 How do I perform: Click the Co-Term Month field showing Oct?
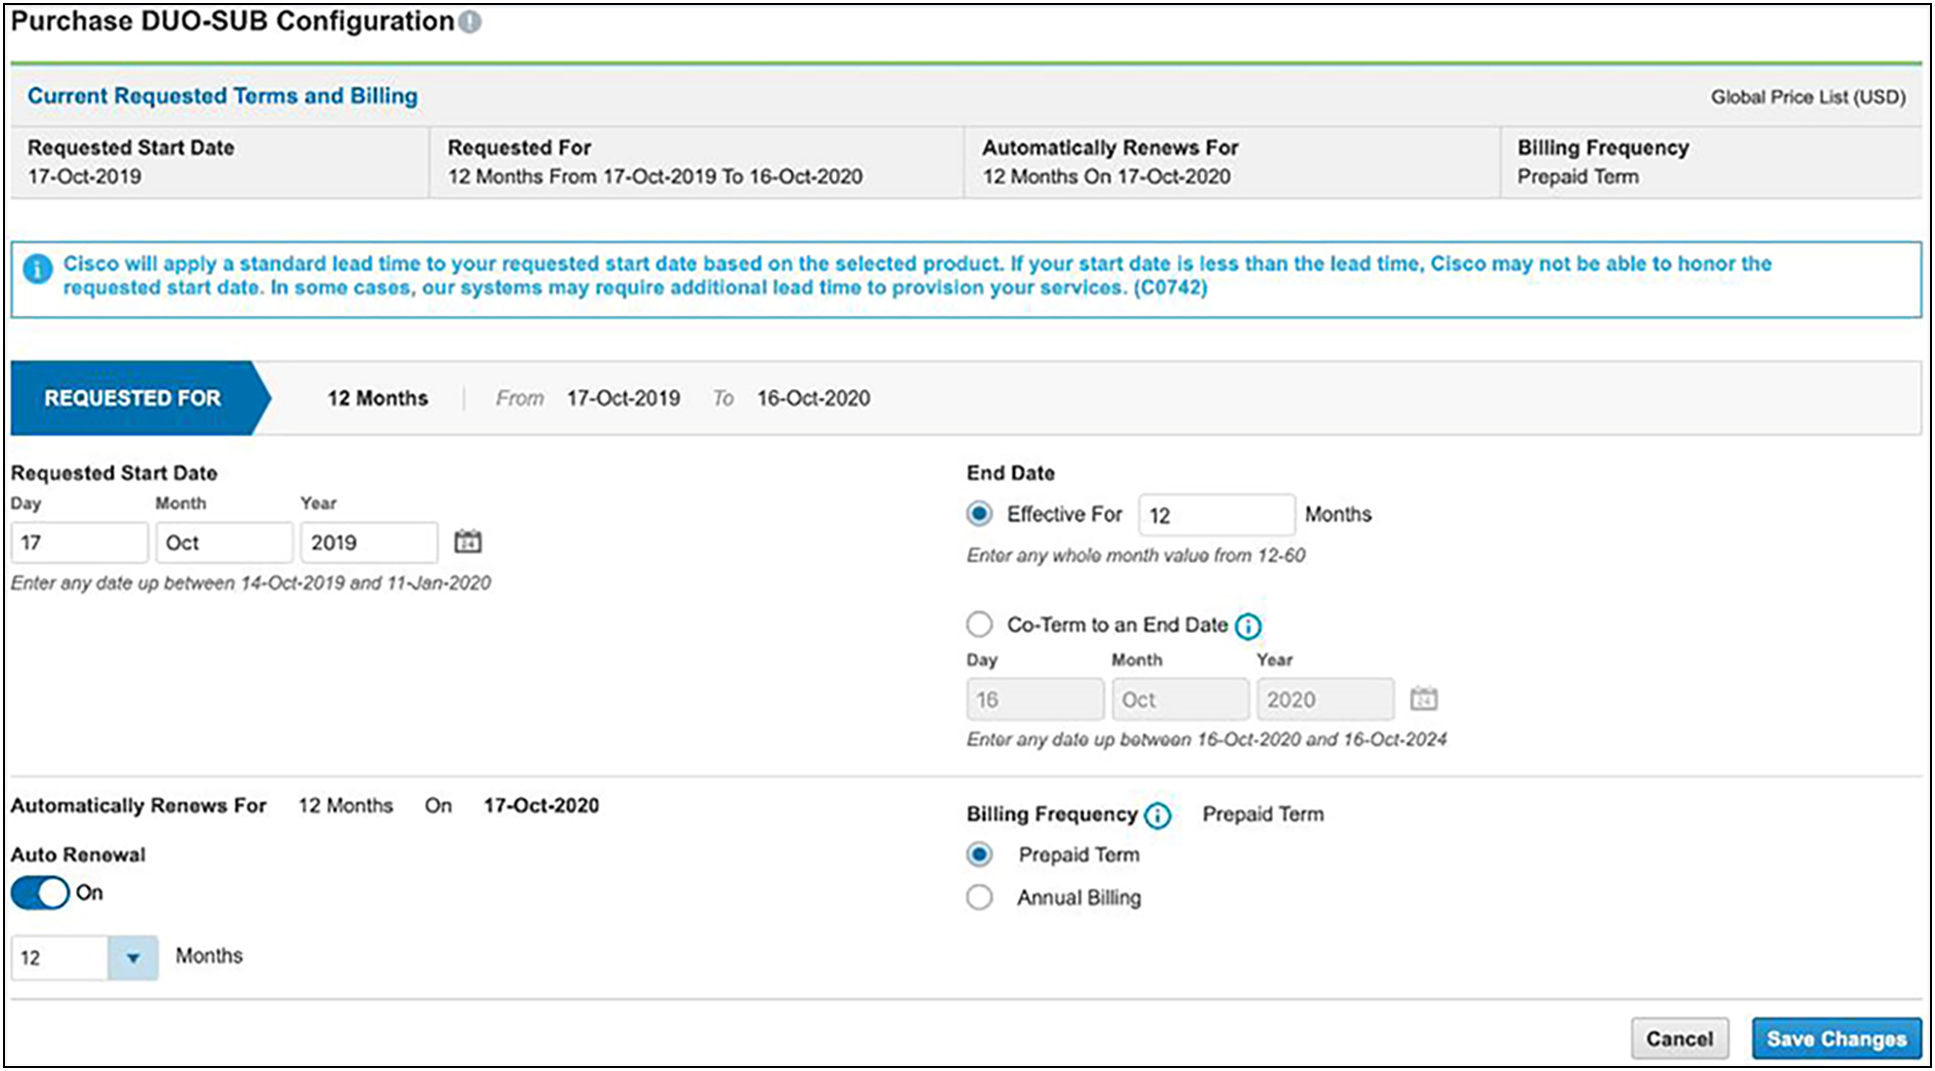pyautogui.click(x=1181, y=700)
